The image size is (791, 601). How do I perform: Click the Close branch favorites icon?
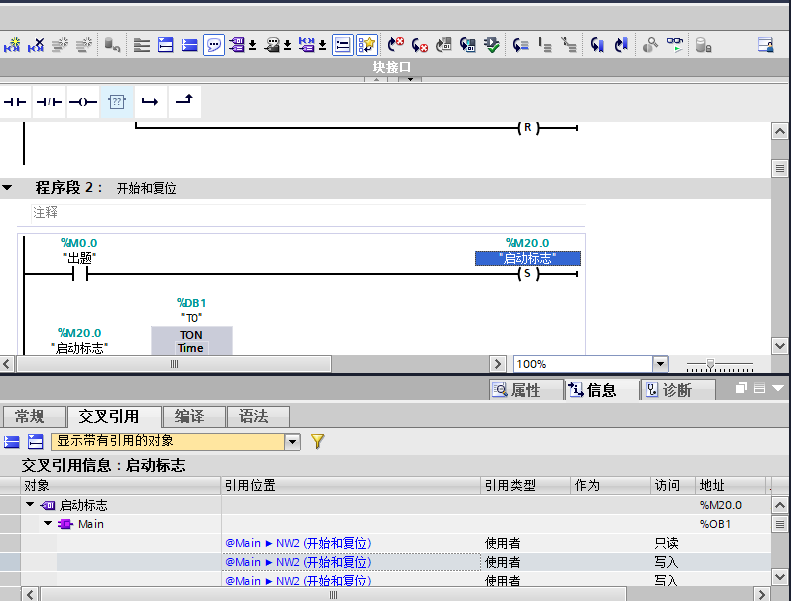(184, 102)
